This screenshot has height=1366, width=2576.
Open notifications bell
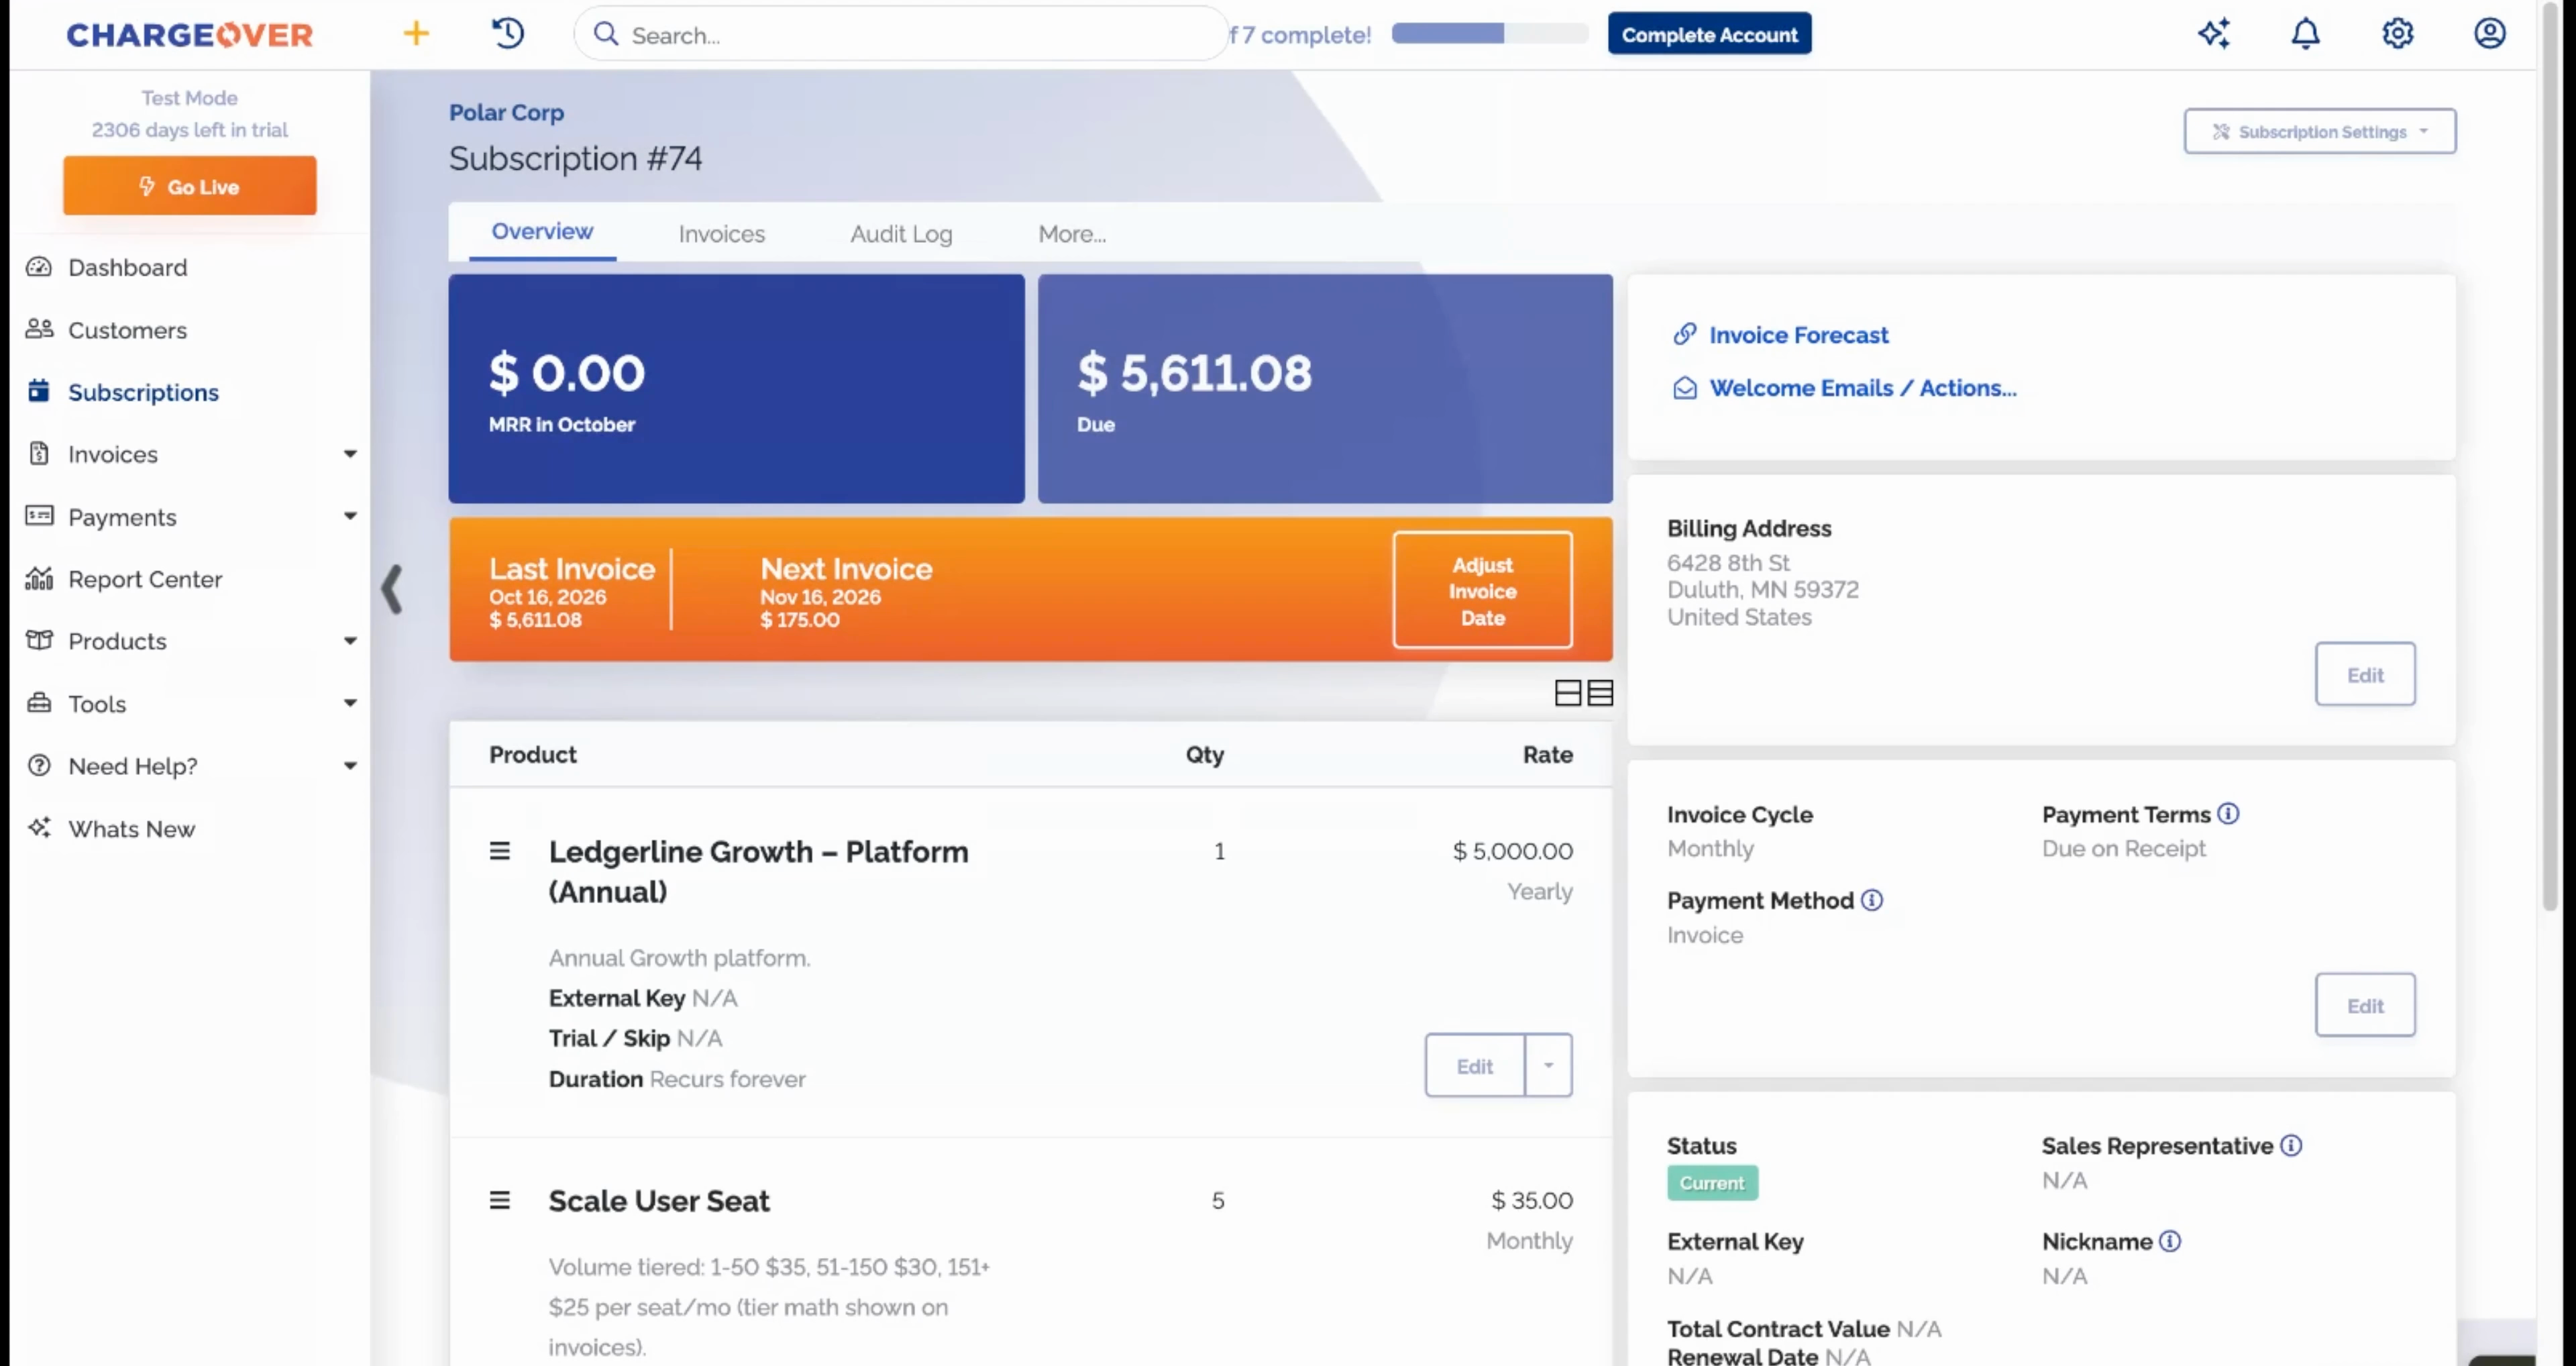click(2306, 34)
